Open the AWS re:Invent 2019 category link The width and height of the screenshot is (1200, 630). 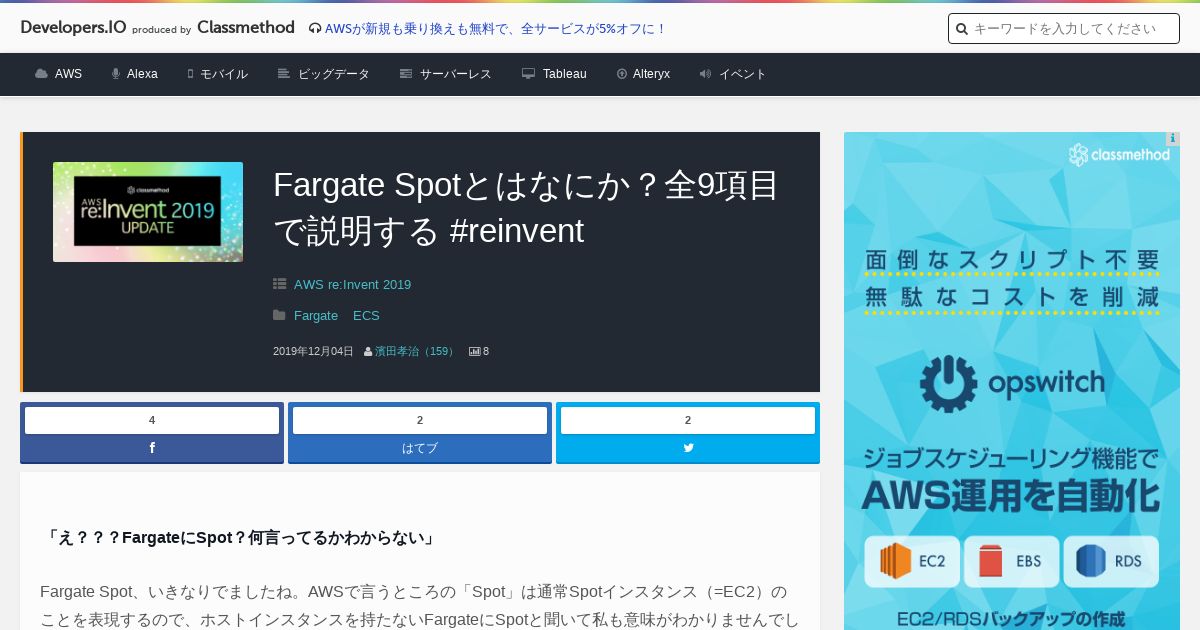point(352,284)
